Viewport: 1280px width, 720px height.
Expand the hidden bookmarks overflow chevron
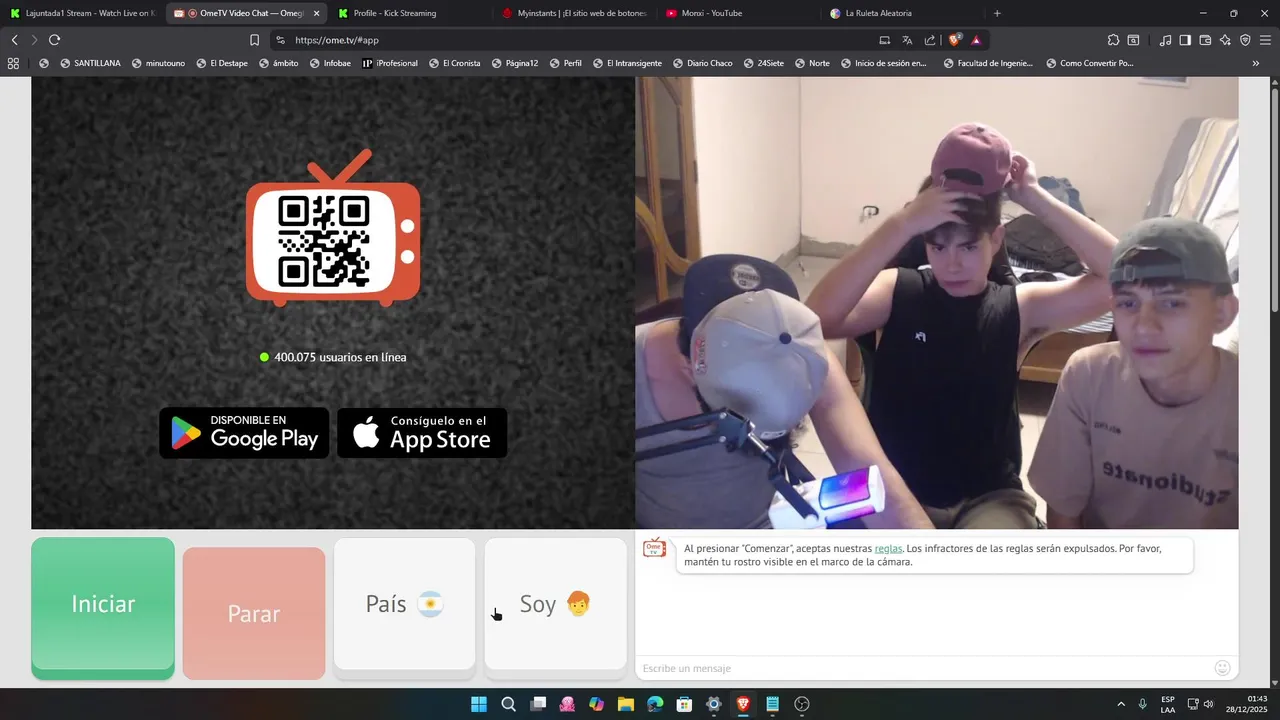1255,63
